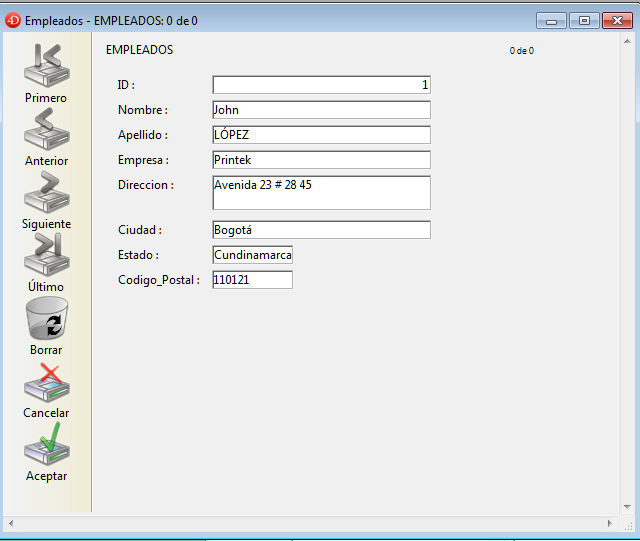640x541 pixels.
Task: Click the 4D app icon in title bar
Action: 13,20
